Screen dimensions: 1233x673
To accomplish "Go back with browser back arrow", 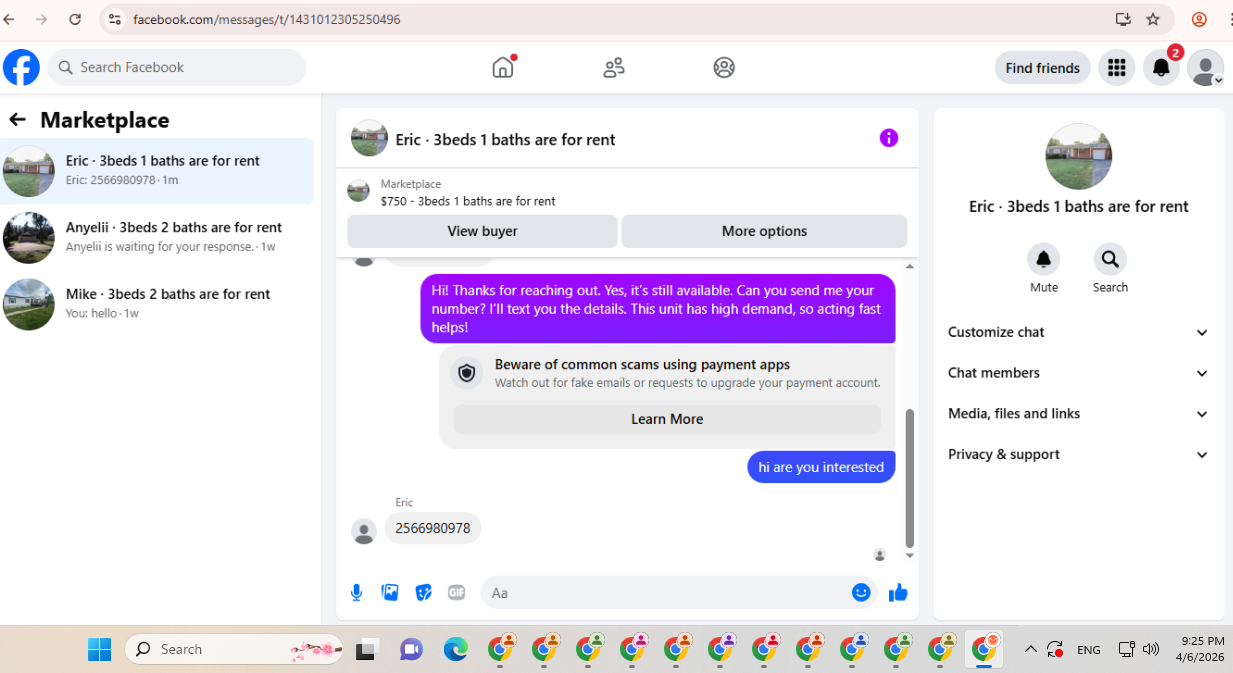I will (9, 19).
